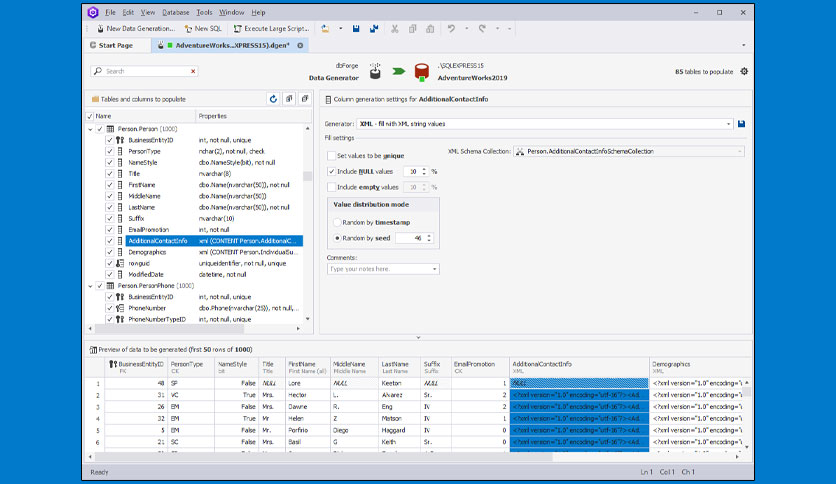Screen dimensions: 836x484
Task: Open the Database menu
Action: 176,12
